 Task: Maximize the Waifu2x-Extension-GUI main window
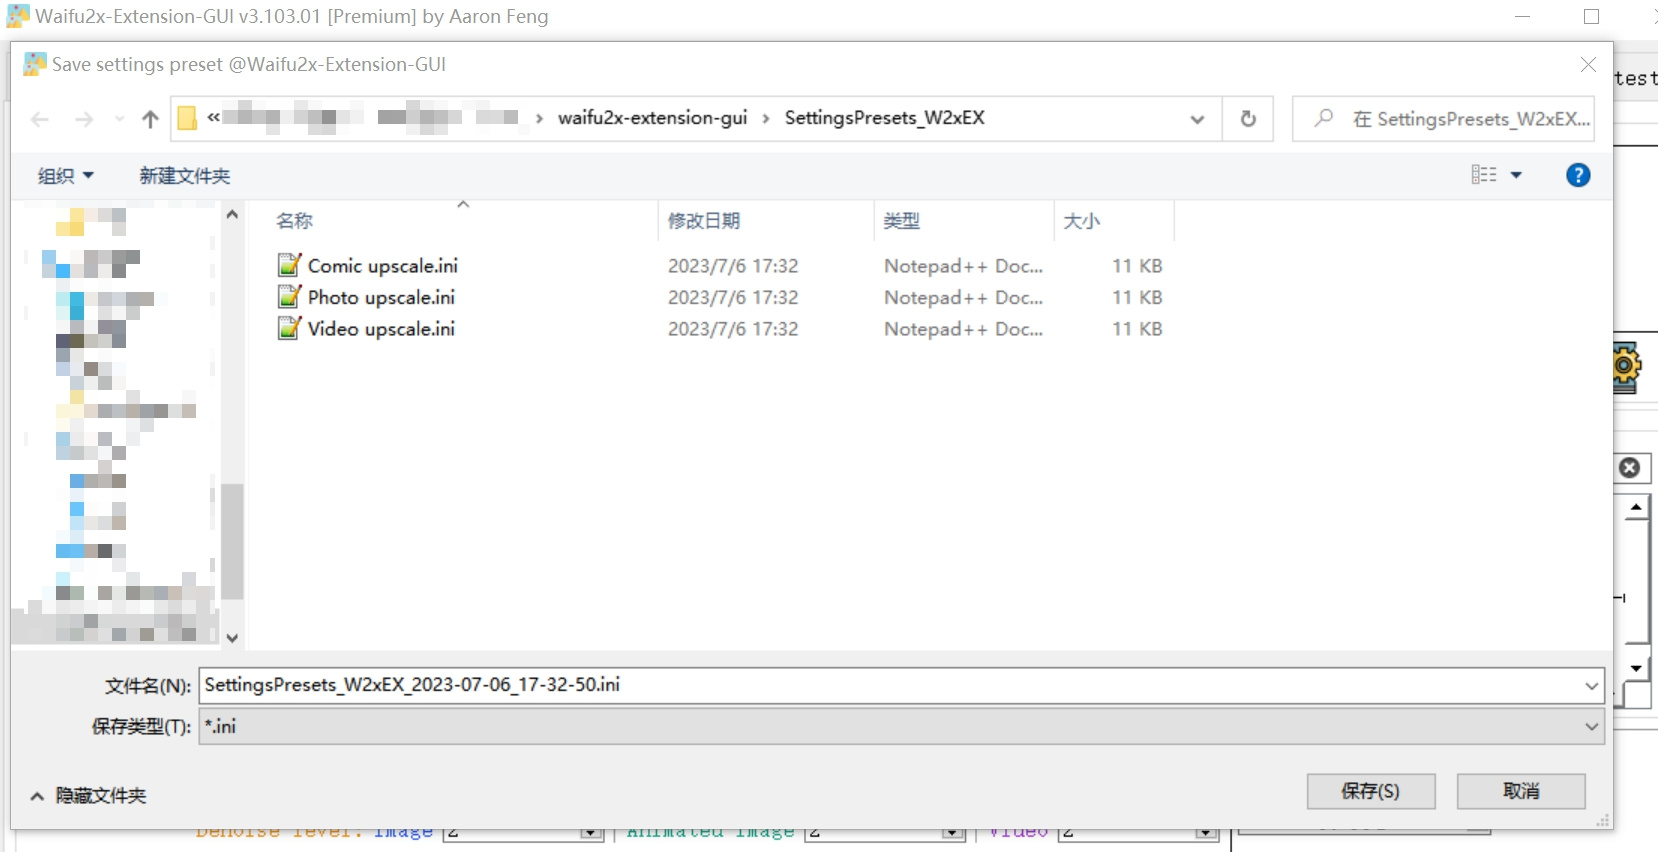click(1592, 16)
